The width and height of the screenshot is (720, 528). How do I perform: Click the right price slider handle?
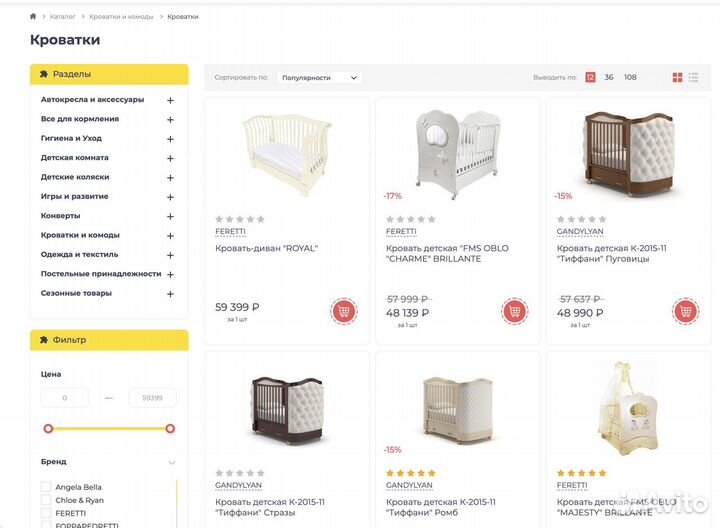point(170,428)
